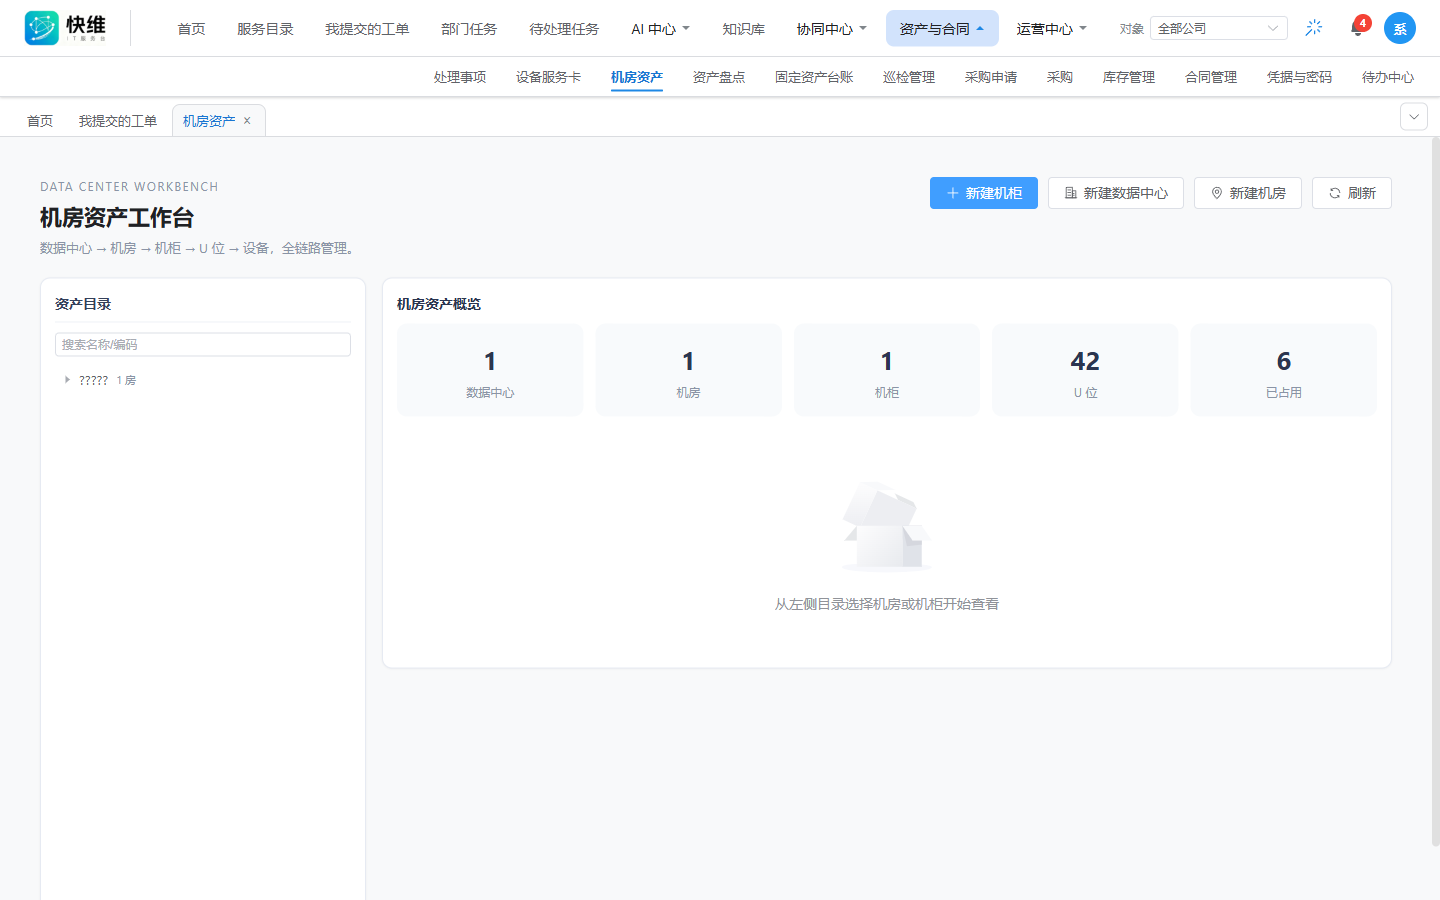Open 待处理任务 menu item
Viewport: 1440px width, 900px height.
tap(564, 29)
